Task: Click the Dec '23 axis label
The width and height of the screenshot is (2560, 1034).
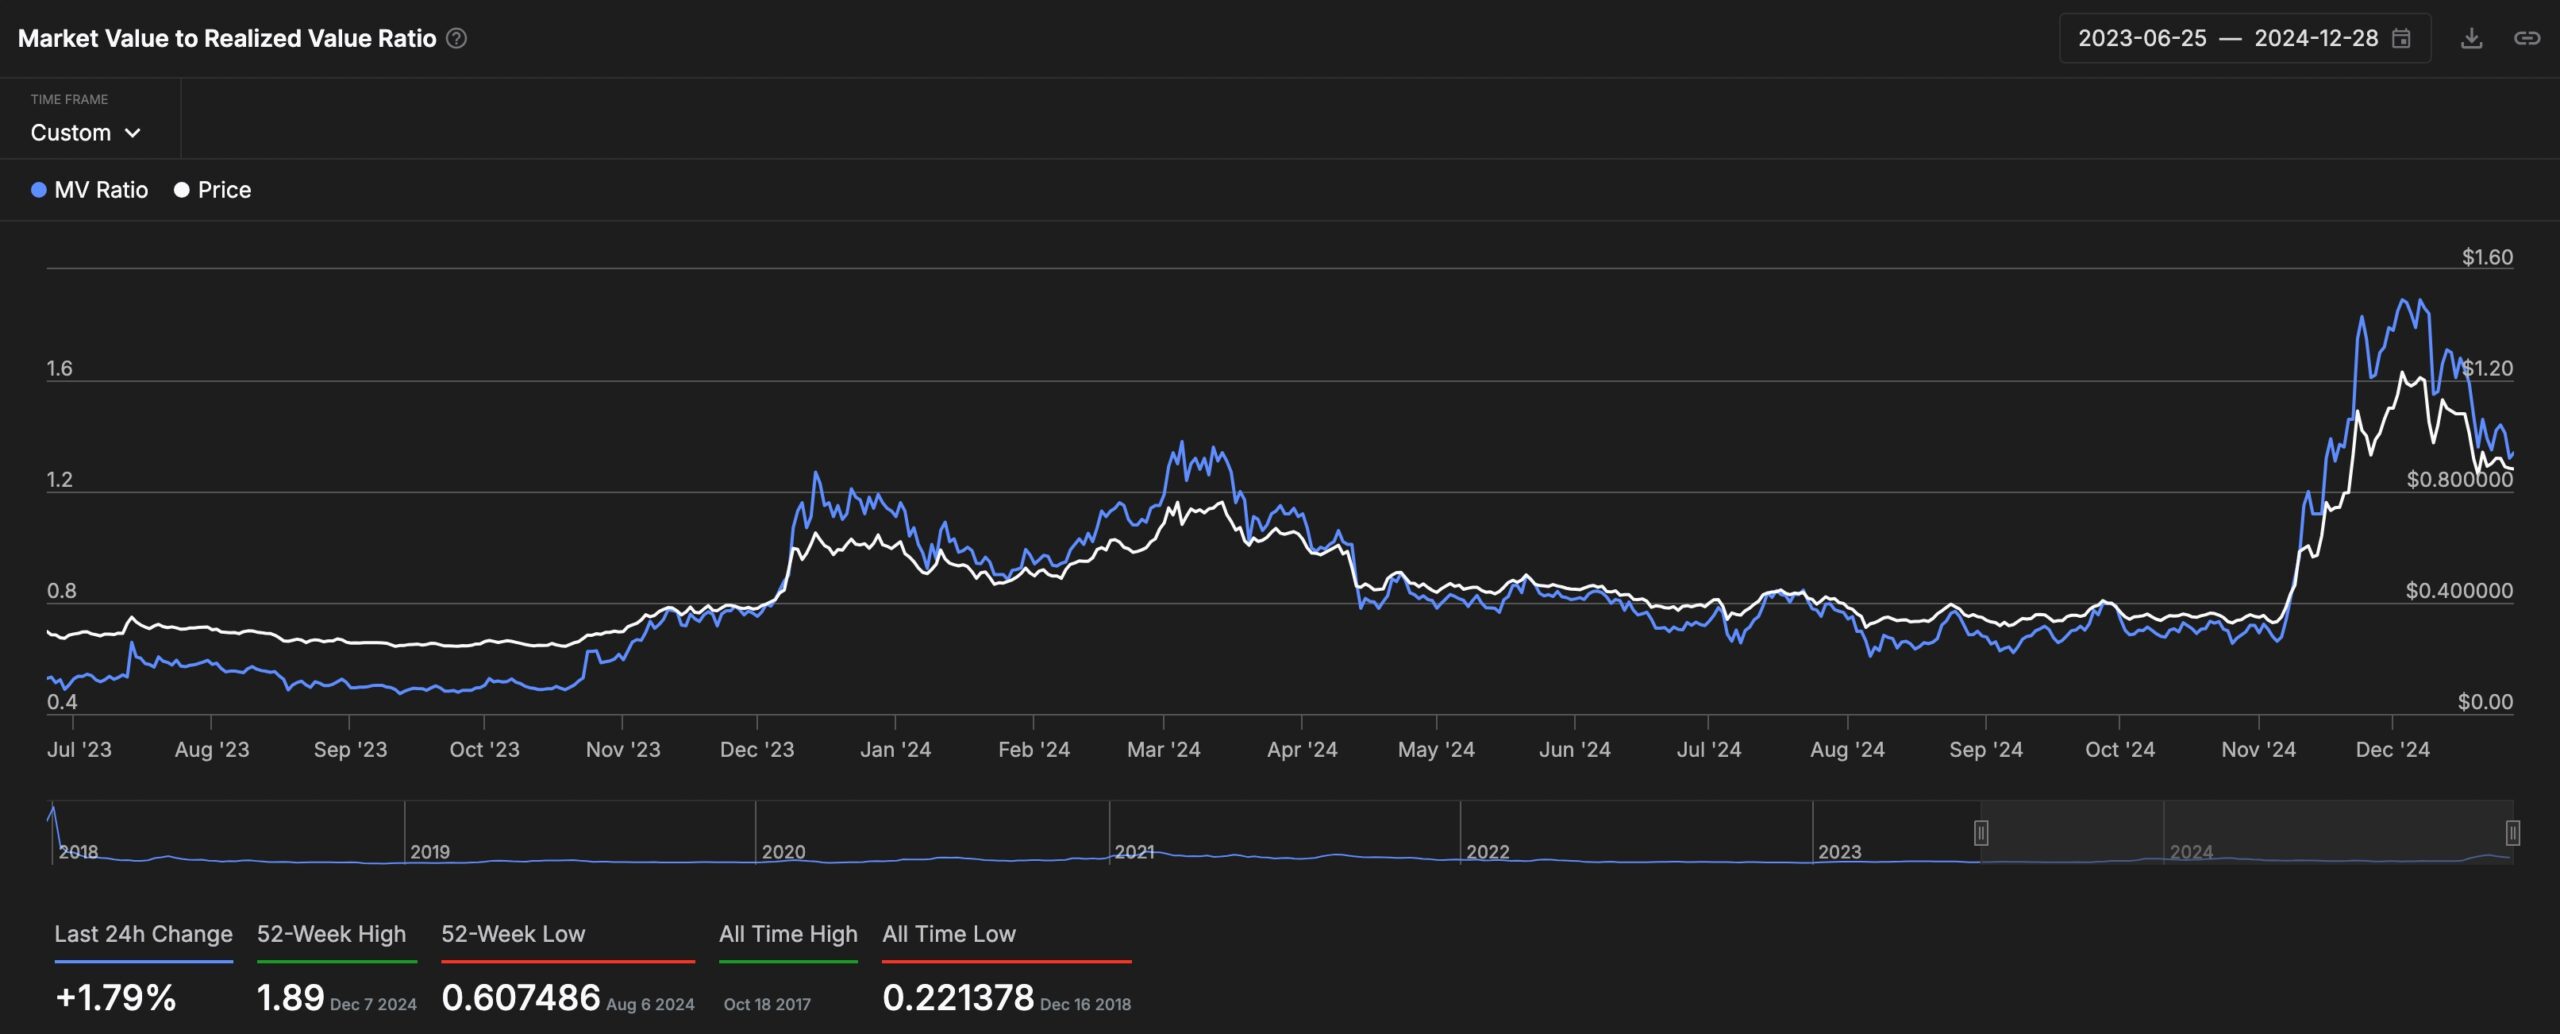Action: pyautogui.click(x=757, y=750)
